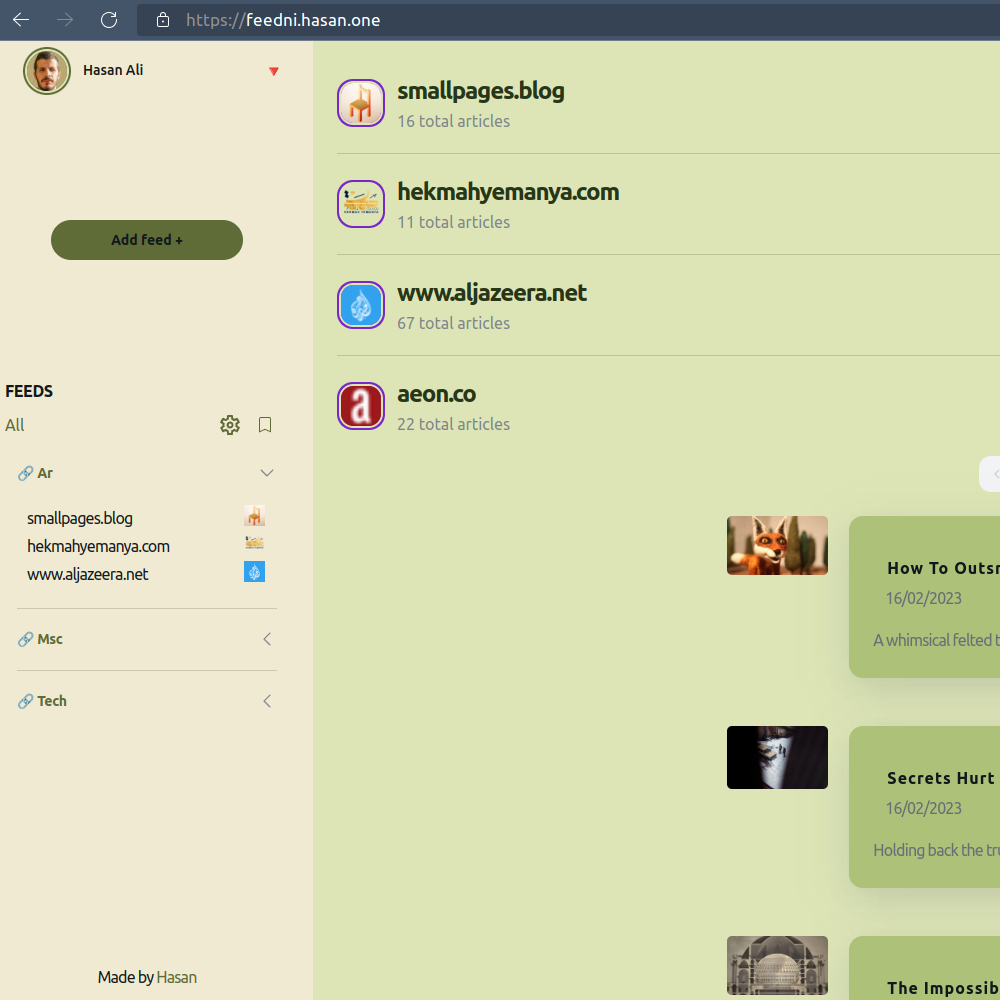Open bookmarks via the bookmark icon
Screen dimensions: 1000x1000
click(x=265, y=425)
